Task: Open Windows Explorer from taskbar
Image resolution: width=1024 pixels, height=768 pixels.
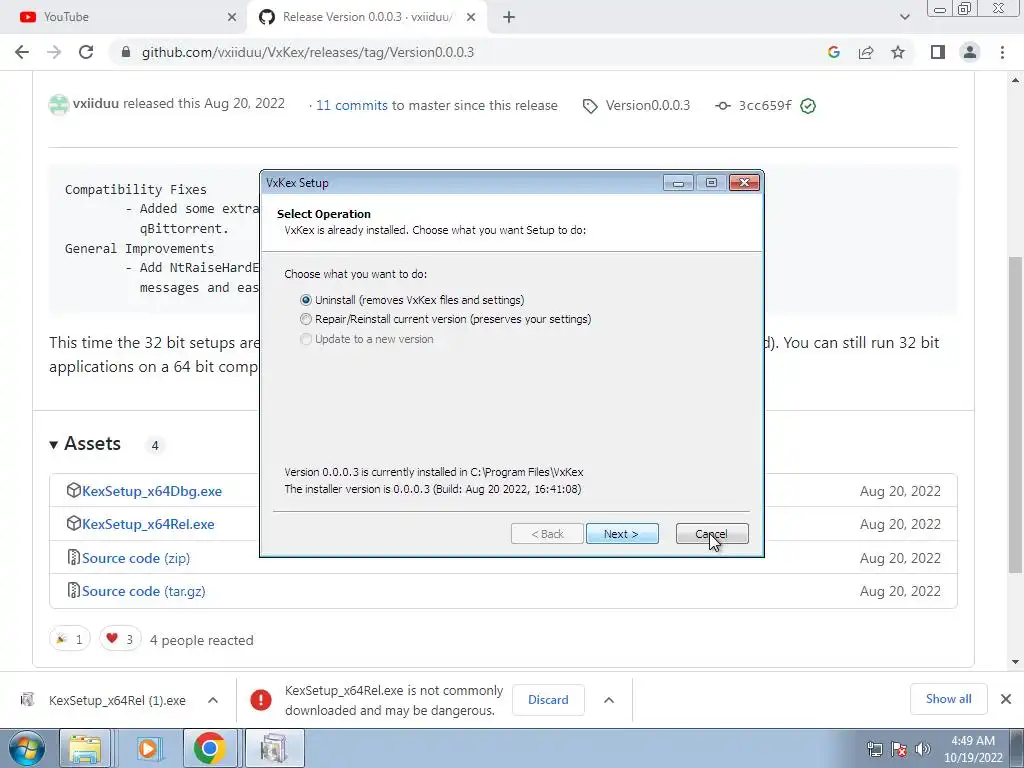Action: pyautogui.click(x=86, y=748)
